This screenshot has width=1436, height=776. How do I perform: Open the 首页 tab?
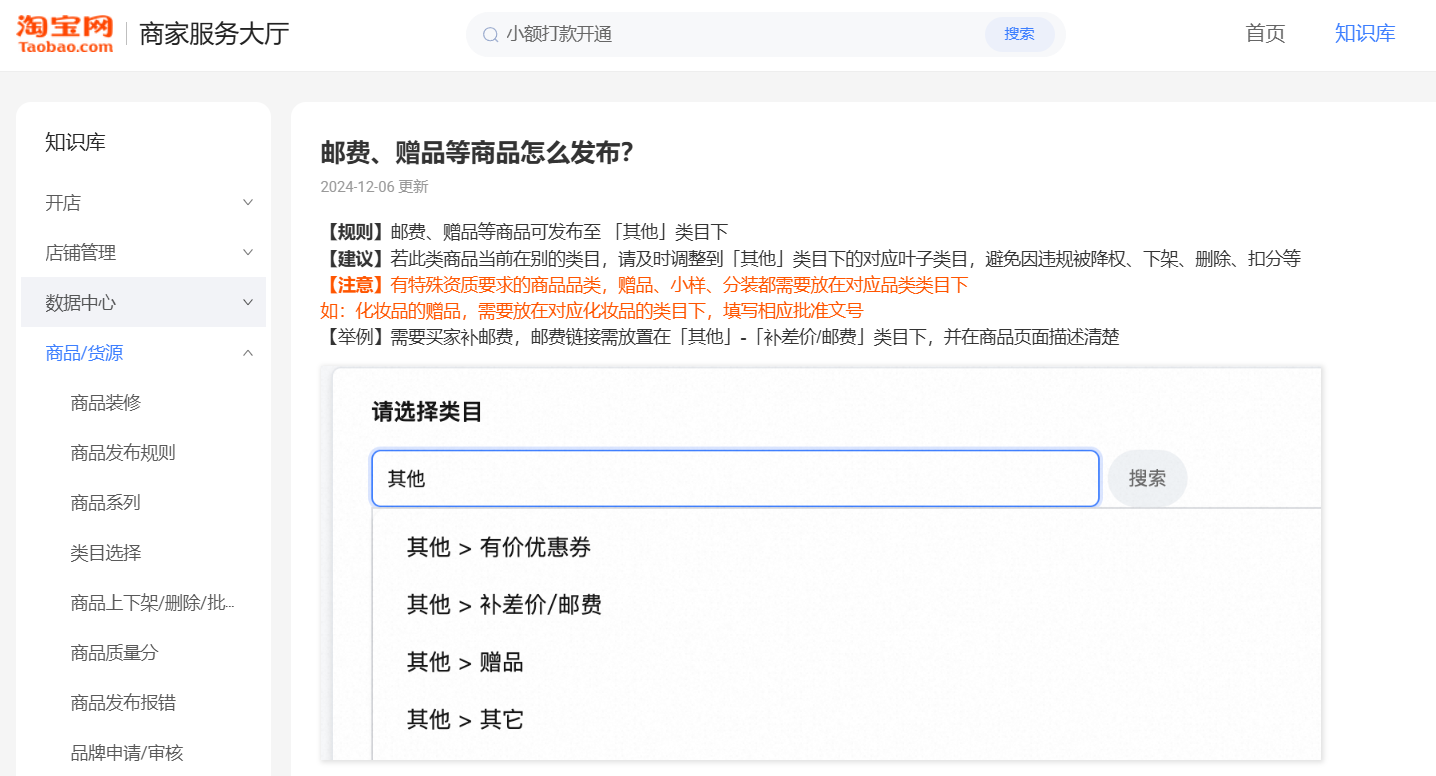[1265, 33]
